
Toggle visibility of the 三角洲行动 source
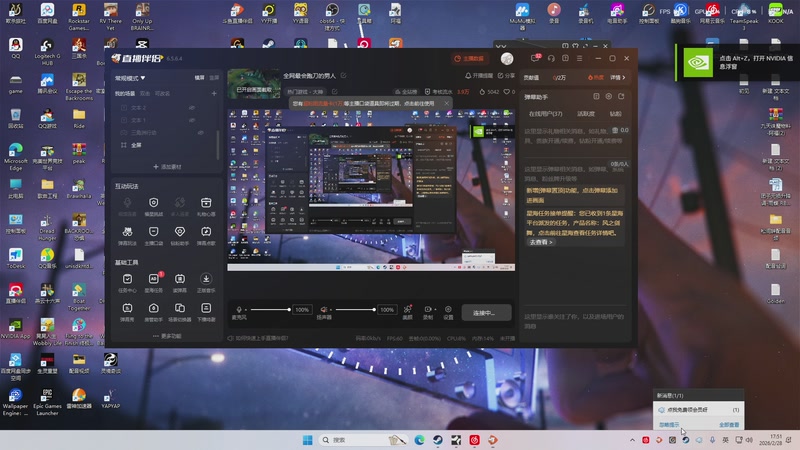coord(201,132)
